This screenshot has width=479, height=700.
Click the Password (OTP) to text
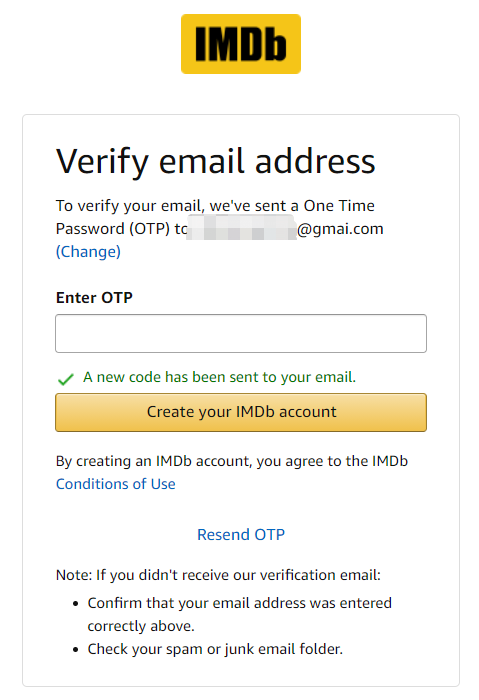(121, 229)
